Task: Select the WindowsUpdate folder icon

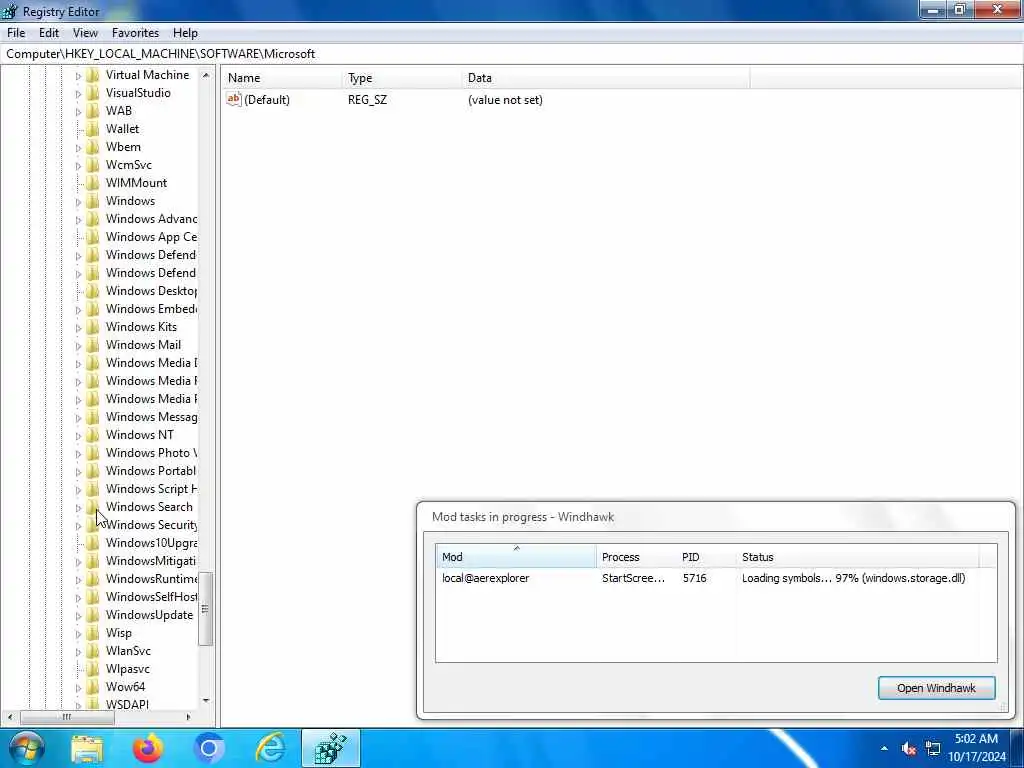Action: [x=93, y=615]
